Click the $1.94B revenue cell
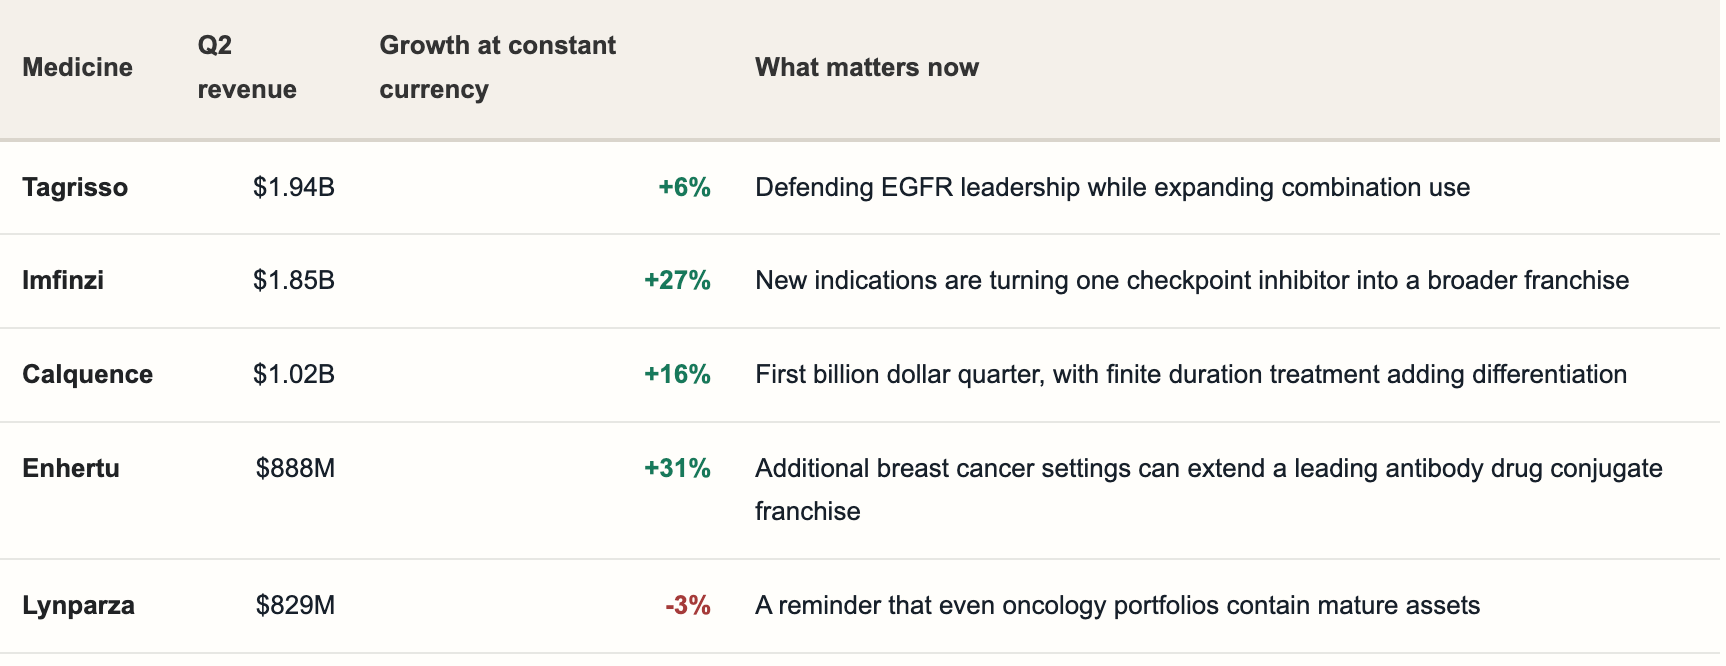The image size is (1726, 666). 294,188
